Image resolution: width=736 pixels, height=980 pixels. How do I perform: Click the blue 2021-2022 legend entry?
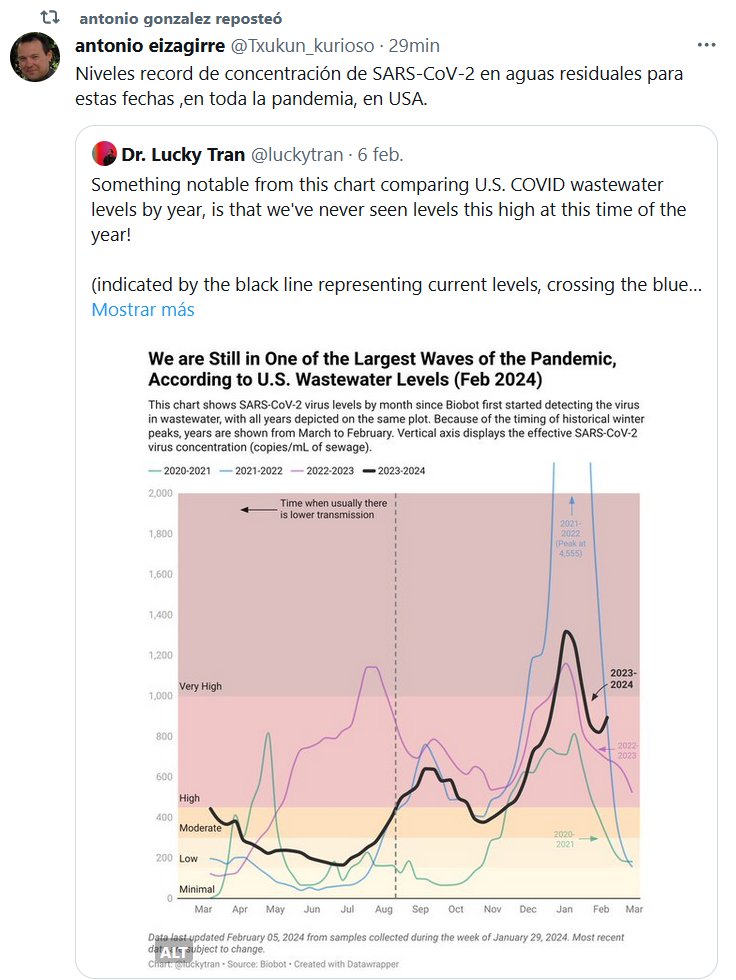point(250,470)
